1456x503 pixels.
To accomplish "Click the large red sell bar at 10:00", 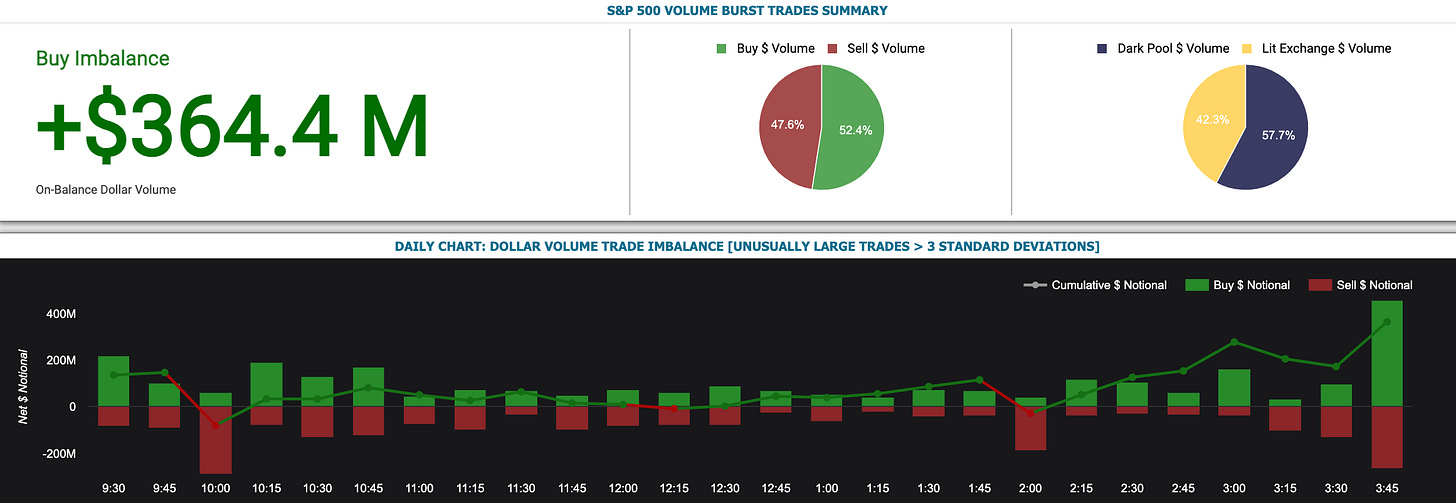I will coord(216,440).
